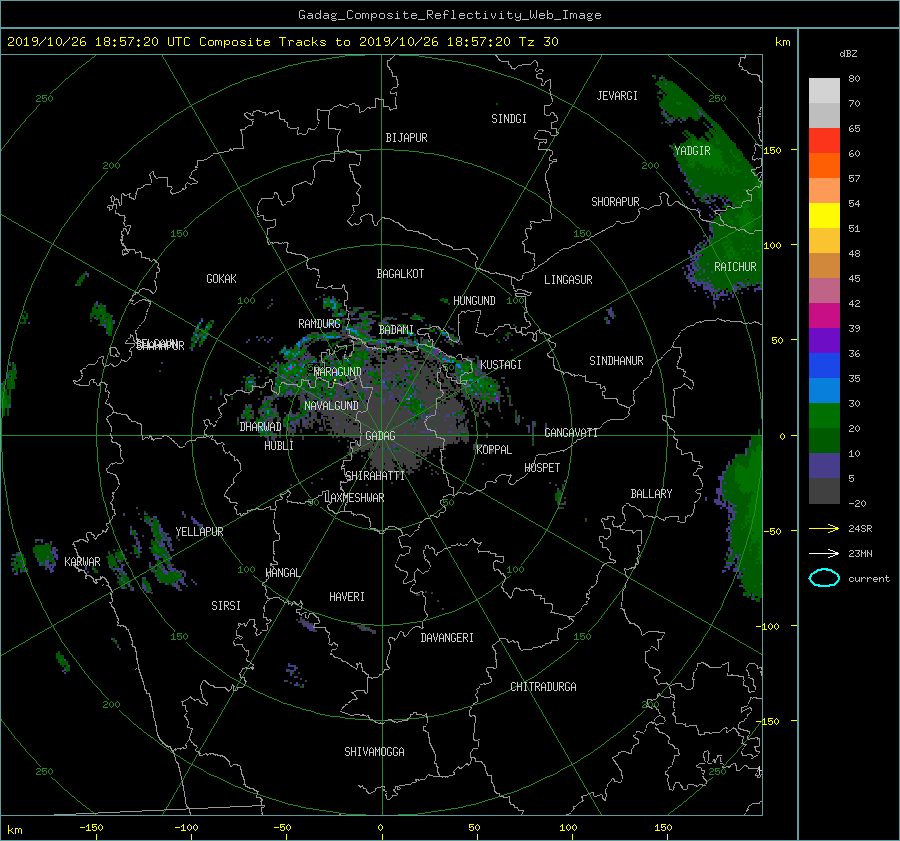Screen dimensions: 900x841
Task: Click the cyan ellipse 'current' legend icon
Action: point(824,578)
